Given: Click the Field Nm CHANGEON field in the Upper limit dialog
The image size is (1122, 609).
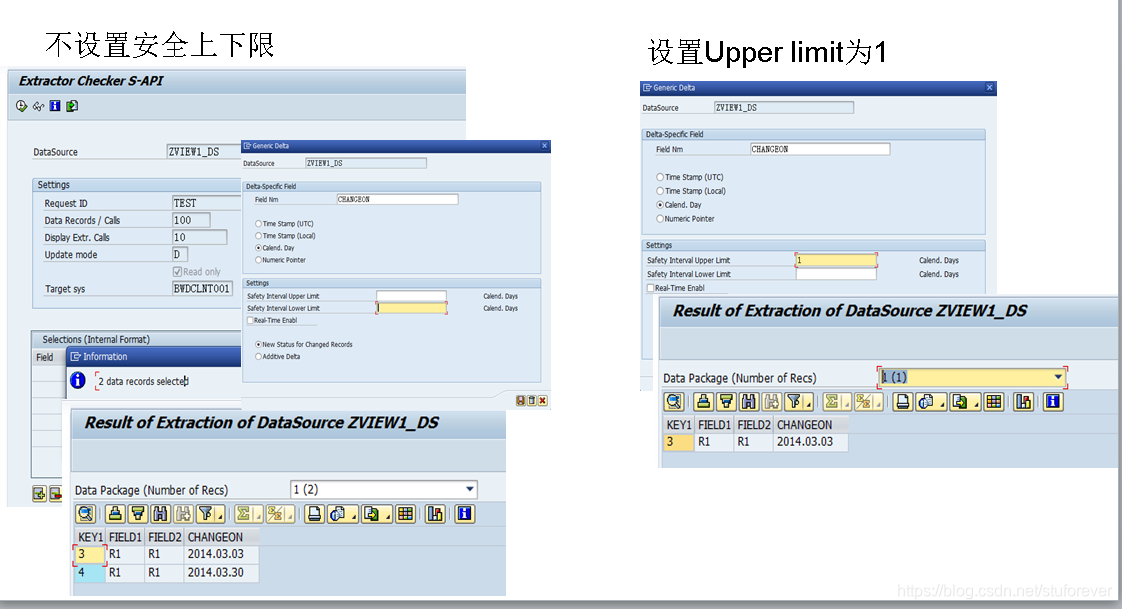Looking at the screenshot, I should coord(820,149).
